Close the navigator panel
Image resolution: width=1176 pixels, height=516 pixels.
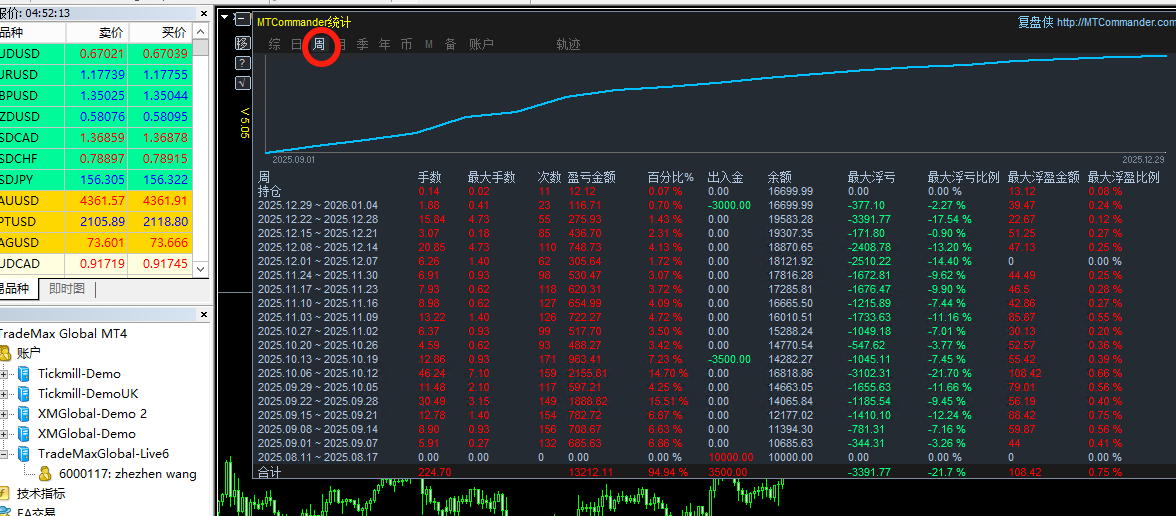[x=203, y=314]
